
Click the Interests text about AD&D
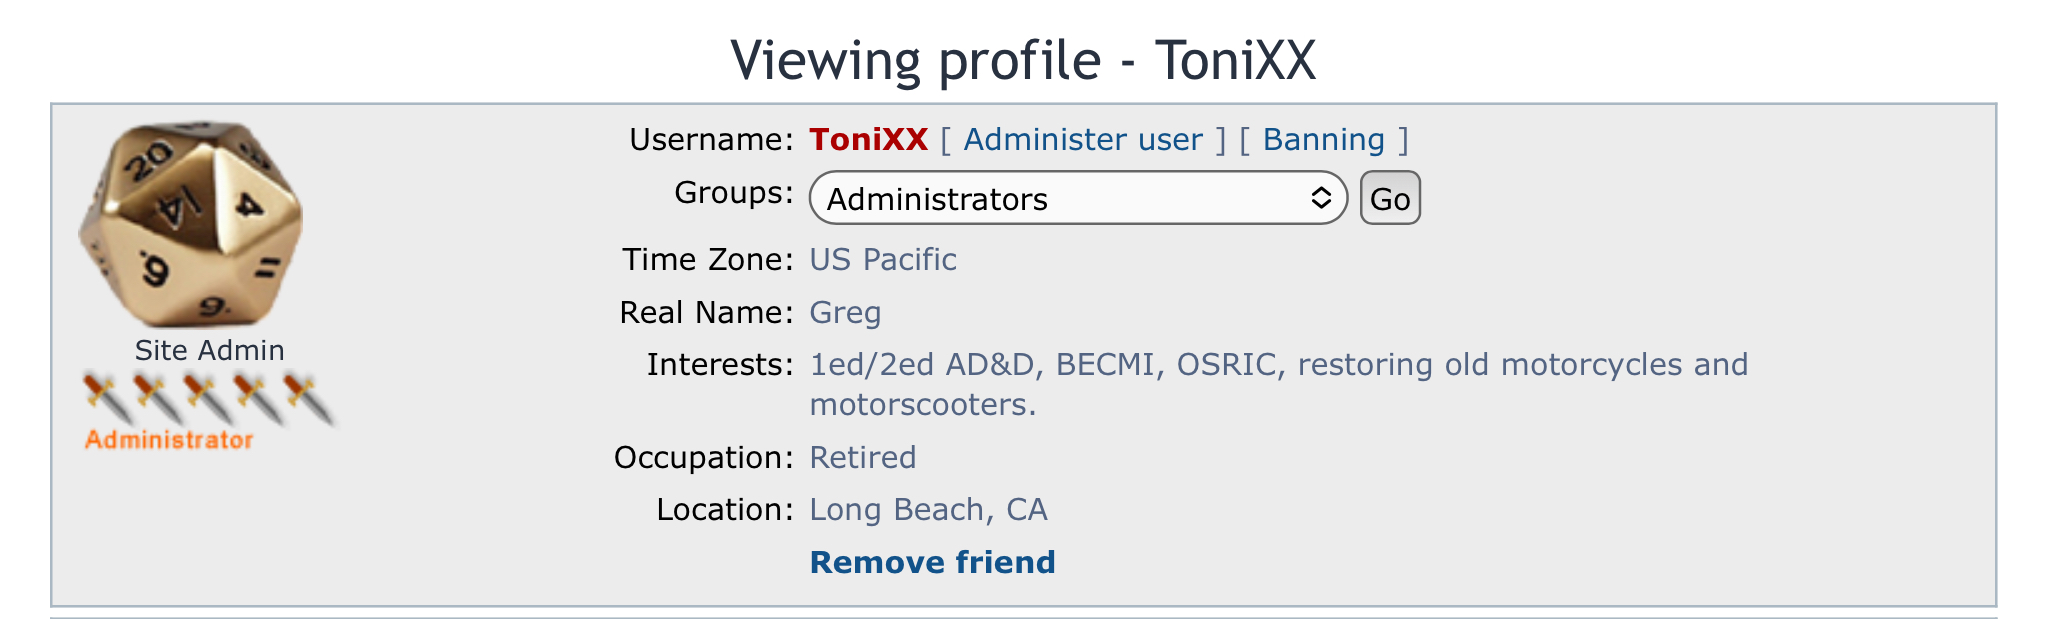point(1279,384)
